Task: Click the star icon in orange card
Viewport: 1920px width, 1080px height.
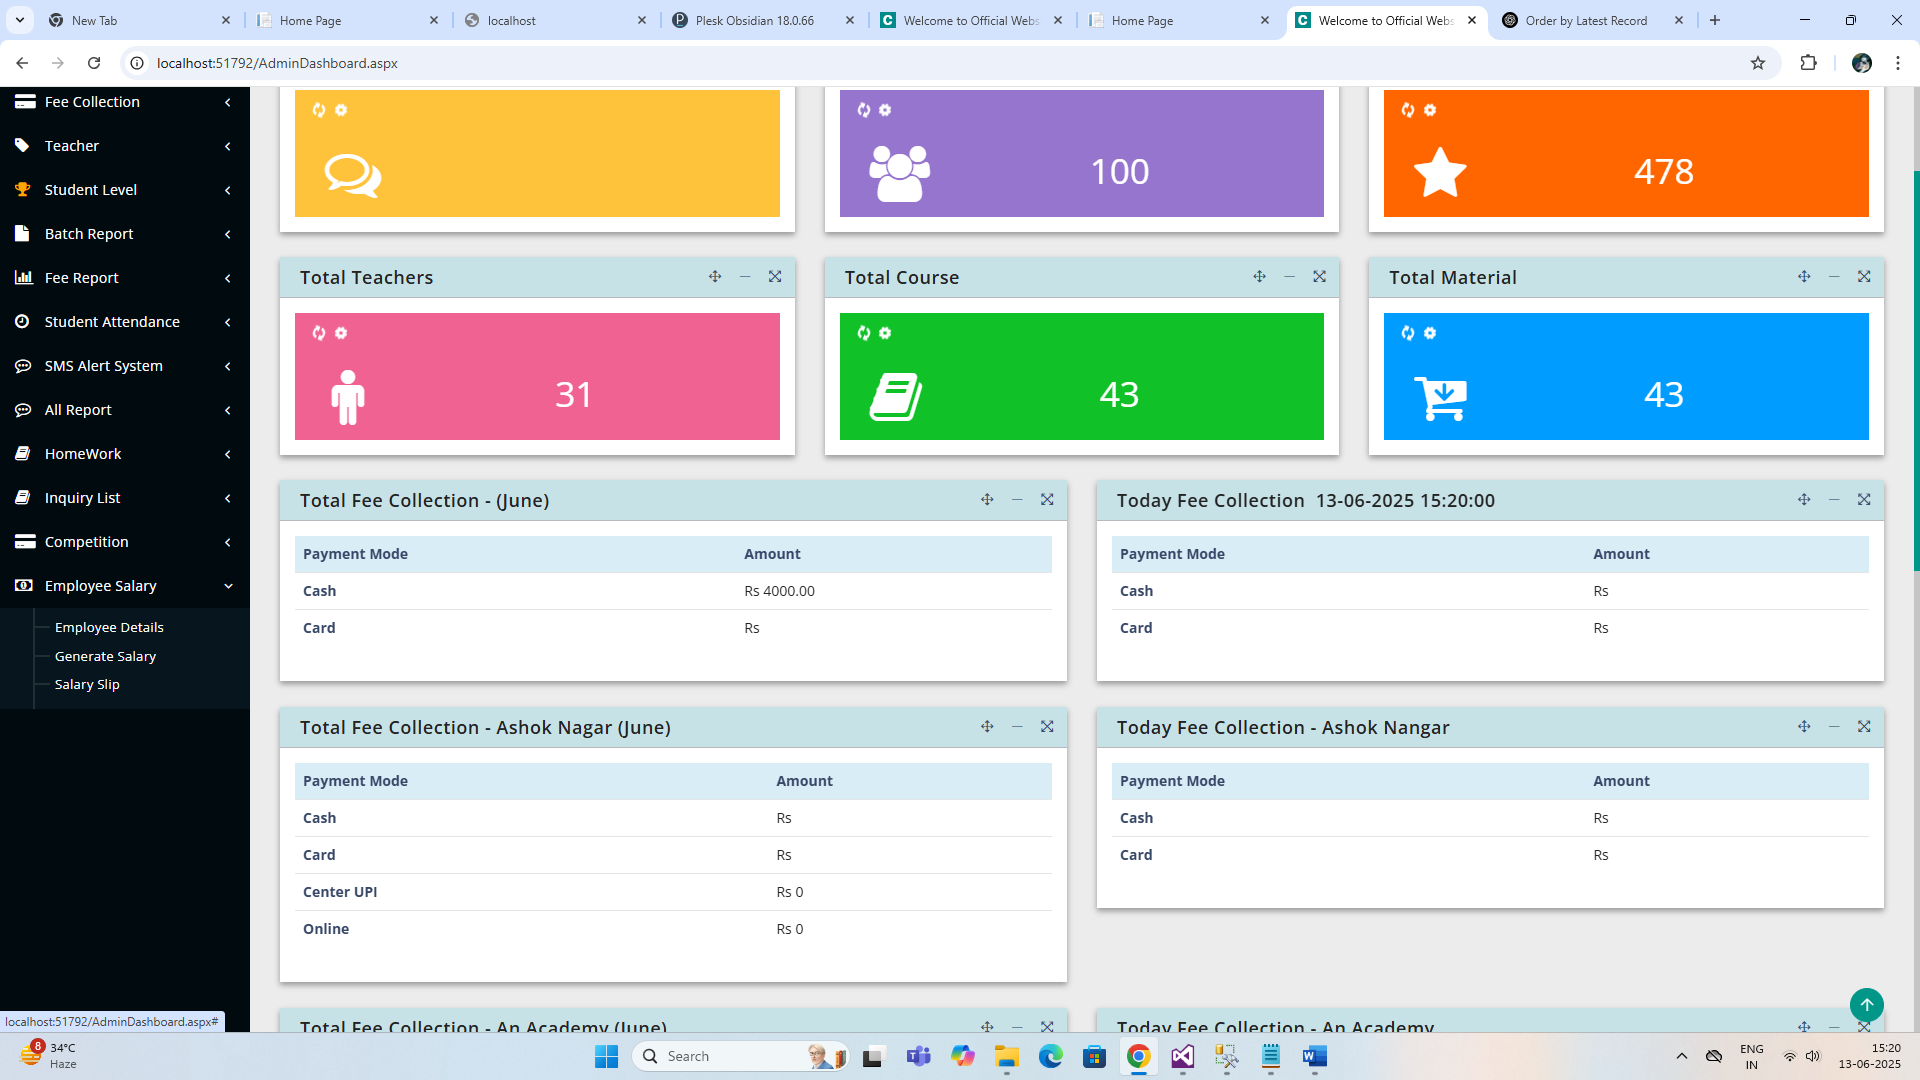Action: (x=1440, y=173)
